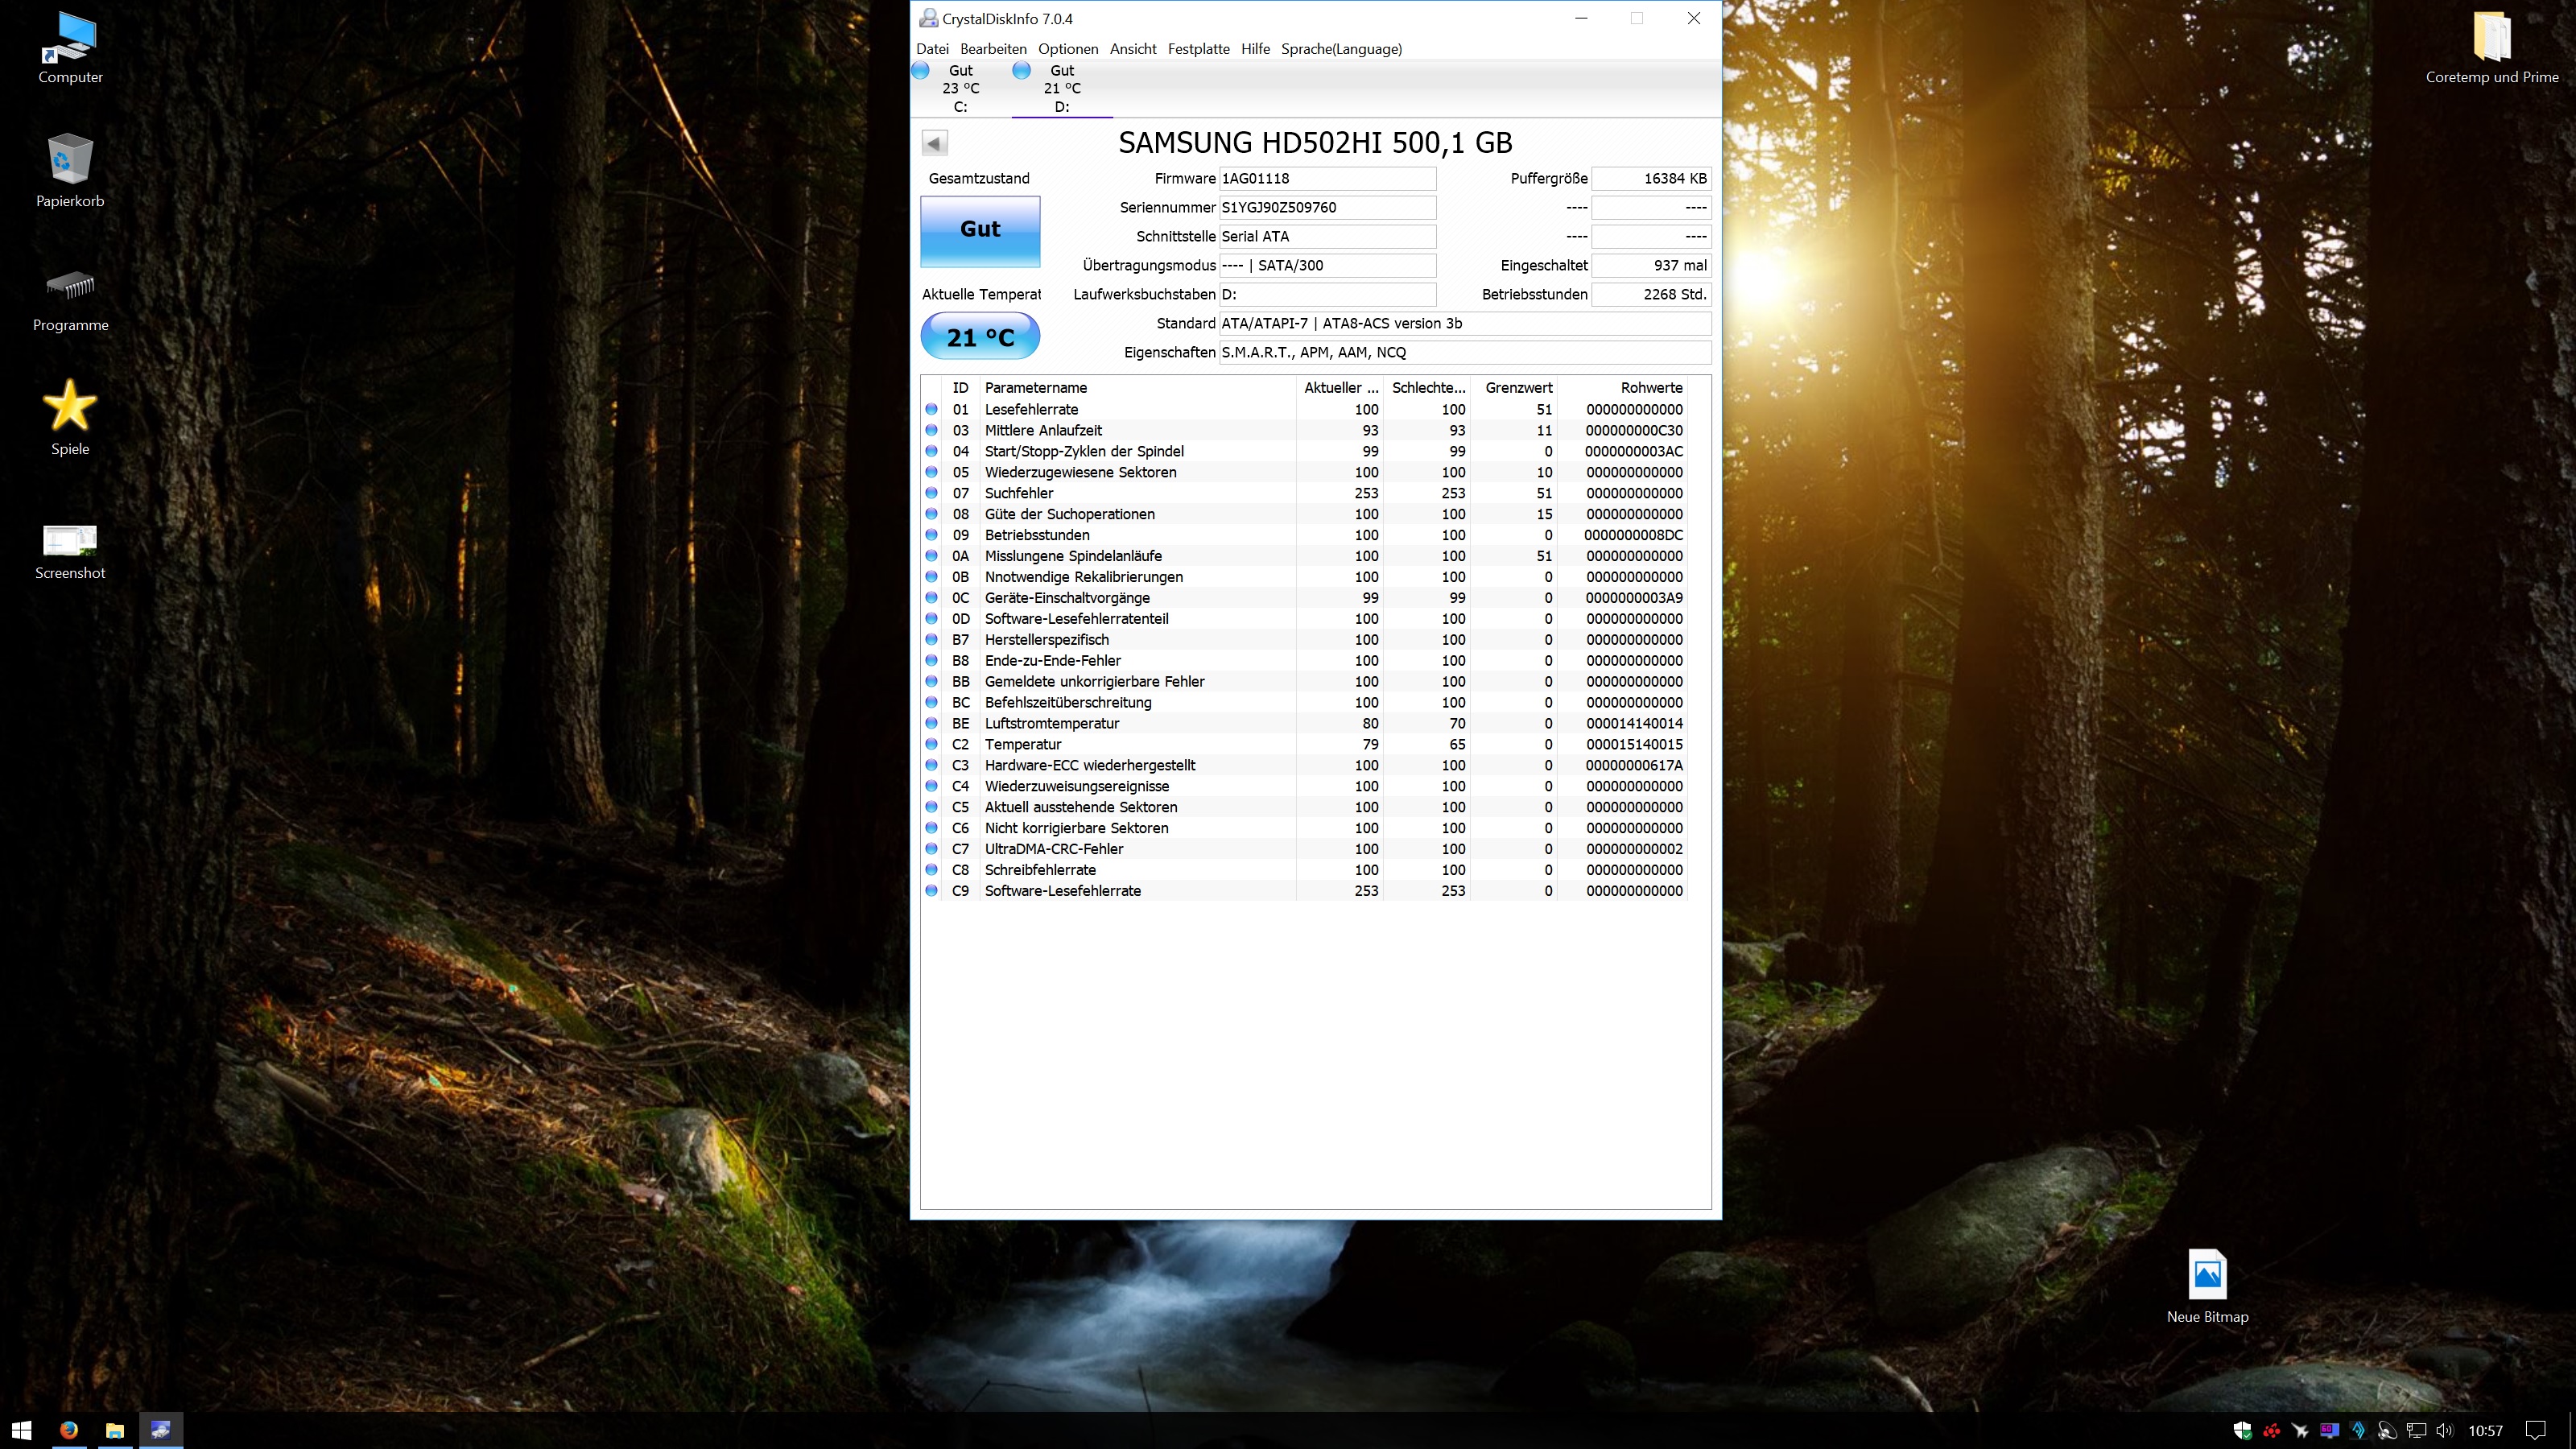The image size is (2576, 1449).
Task: Select the C: drive status tab
Action: (959, 88)
